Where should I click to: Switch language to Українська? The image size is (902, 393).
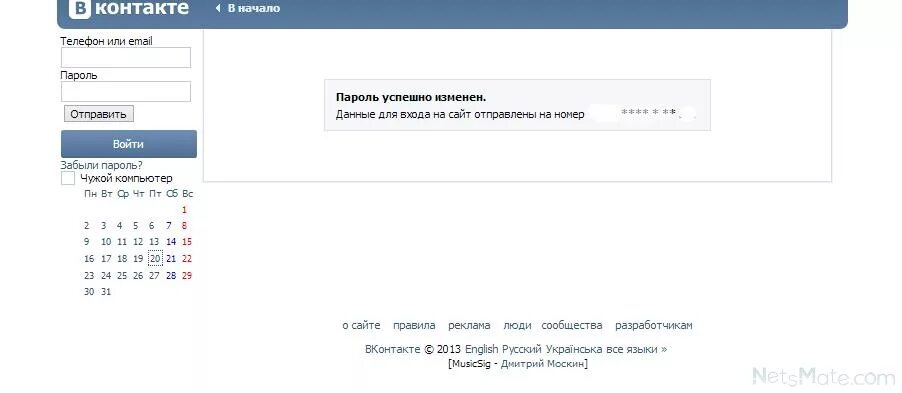coord(574,349)
